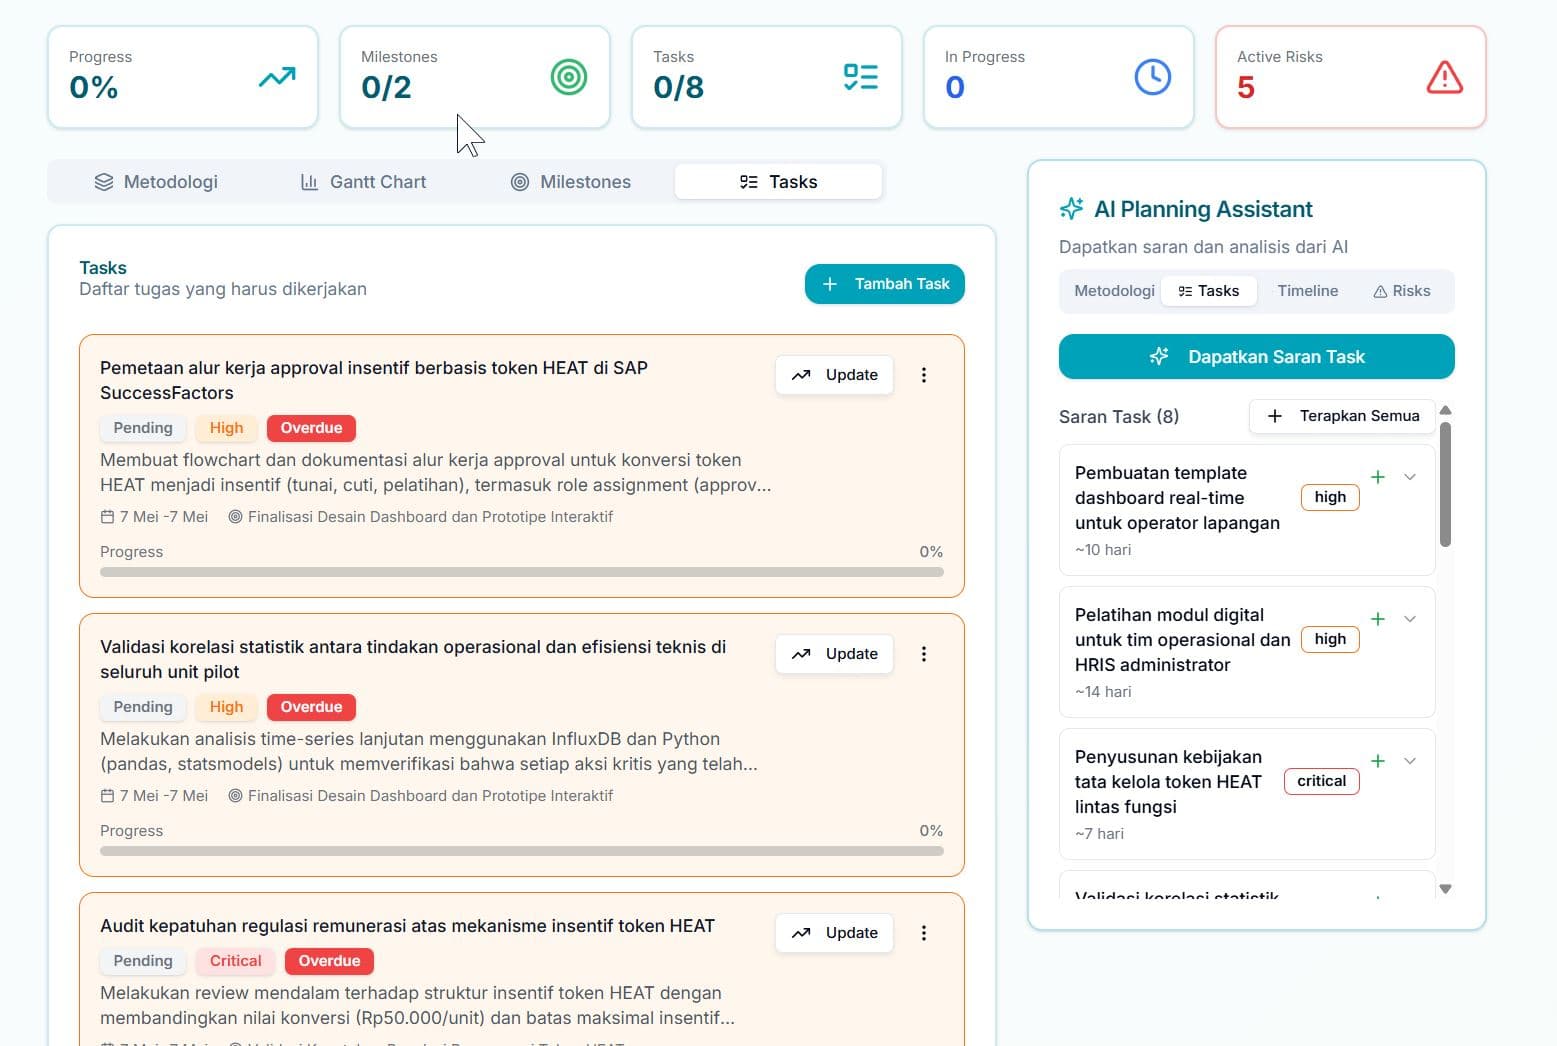
Task: Click Critical badge on Audit kepatuhan task
Action: 235,961
